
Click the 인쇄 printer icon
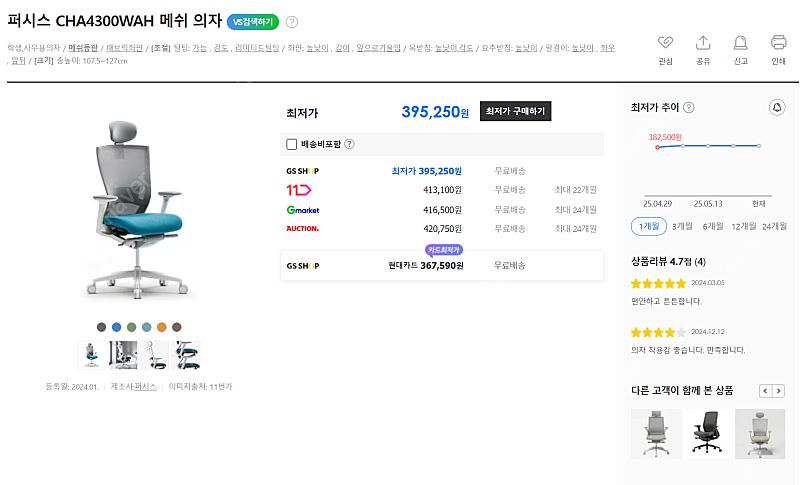(x=778, y=42)
